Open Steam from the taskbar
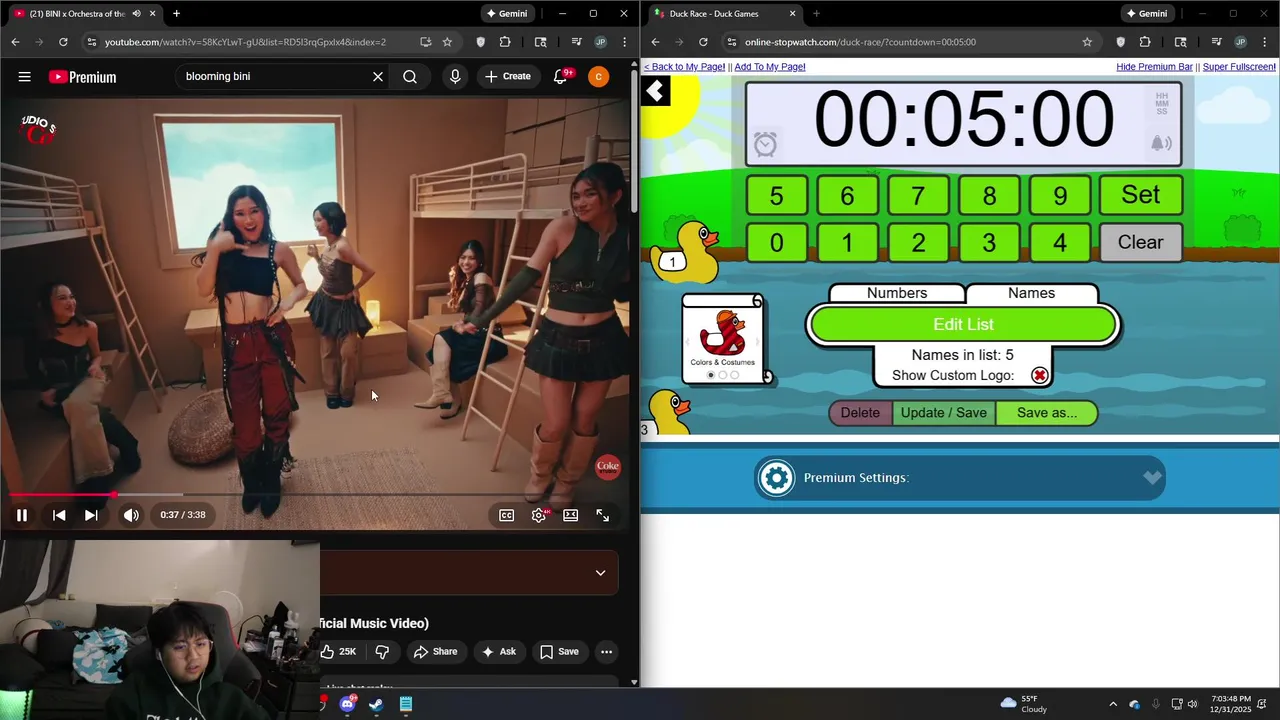 click(376, 704)
